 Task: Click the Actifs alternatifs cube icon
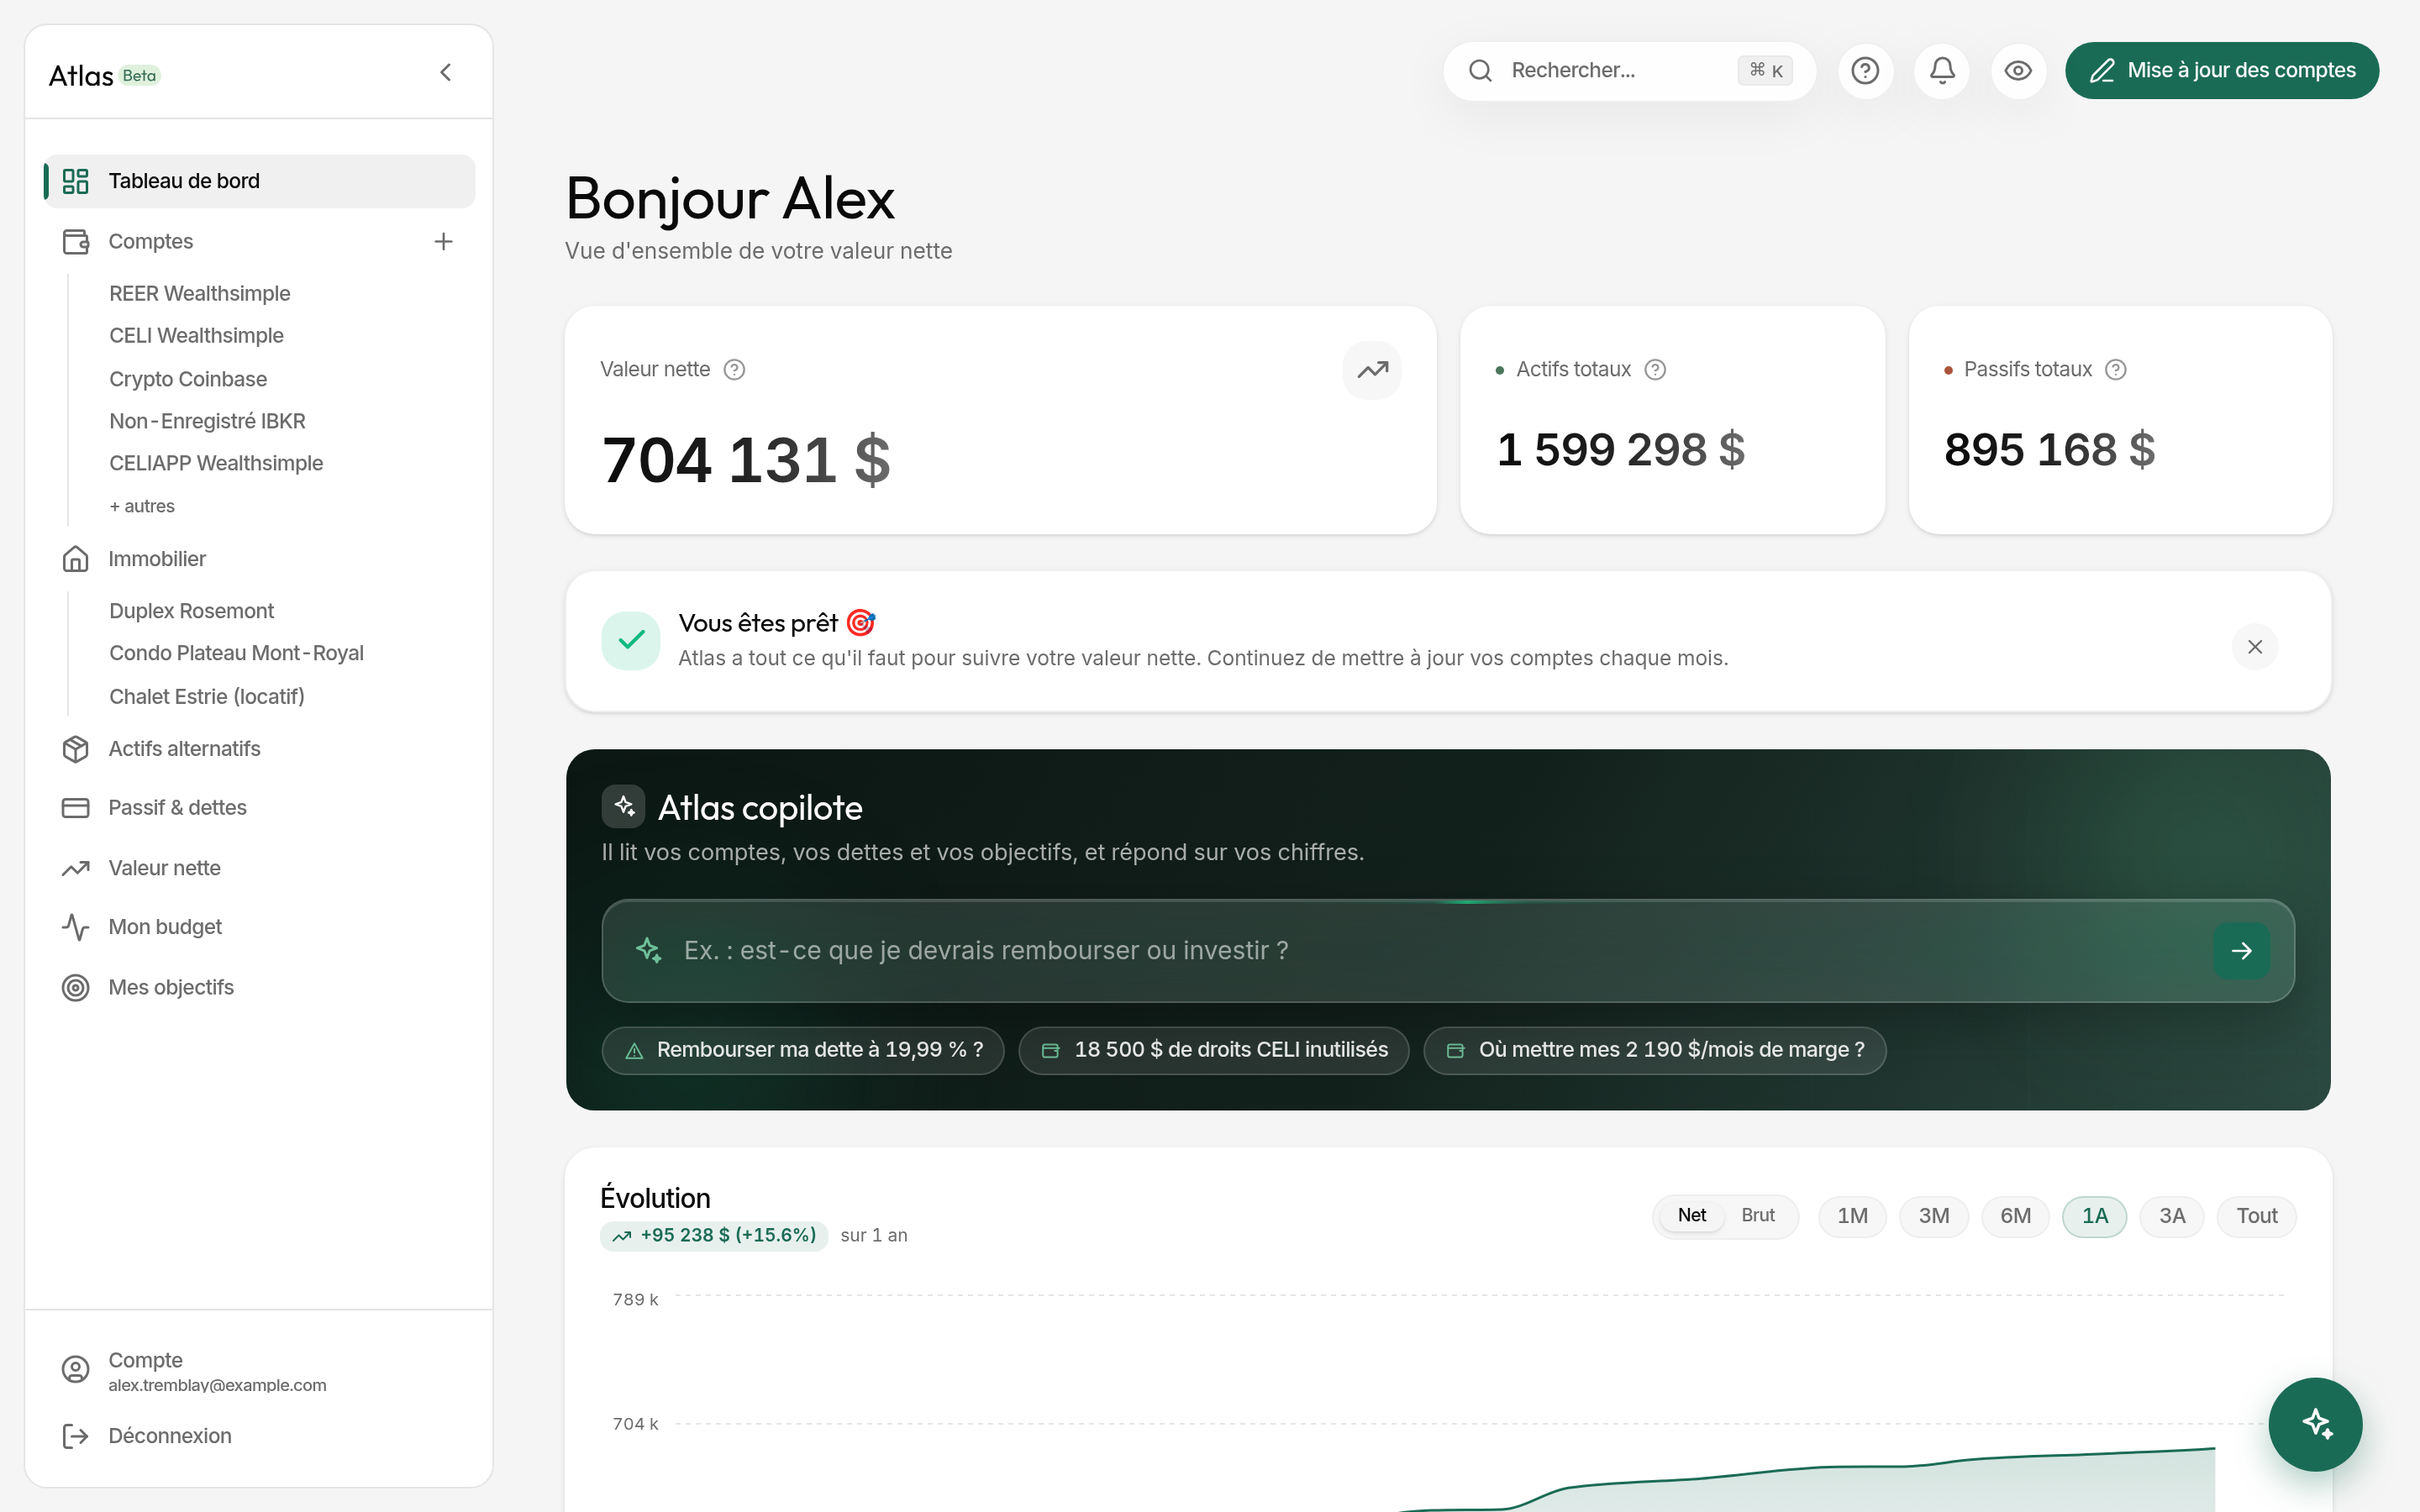click(76, 749)
